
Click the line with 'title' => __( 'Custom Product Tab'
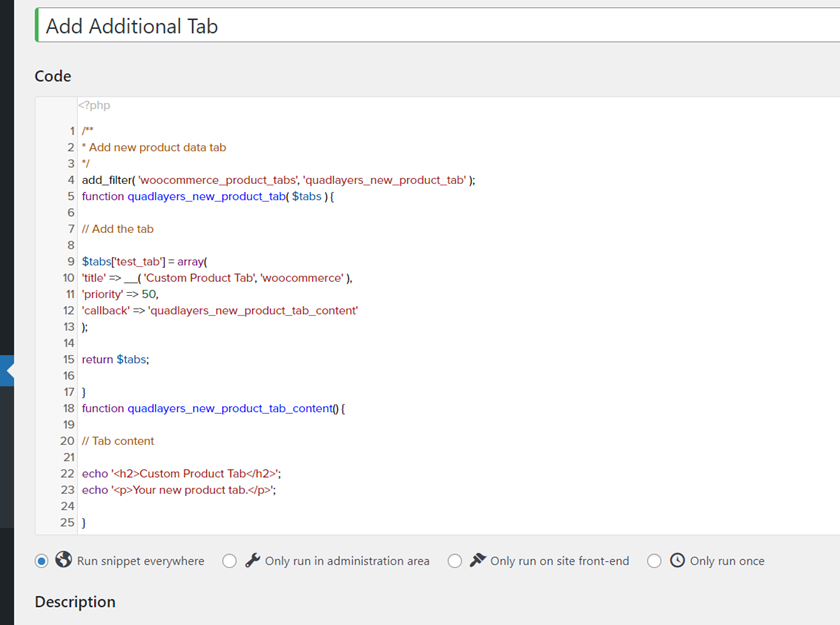(217, 278)
